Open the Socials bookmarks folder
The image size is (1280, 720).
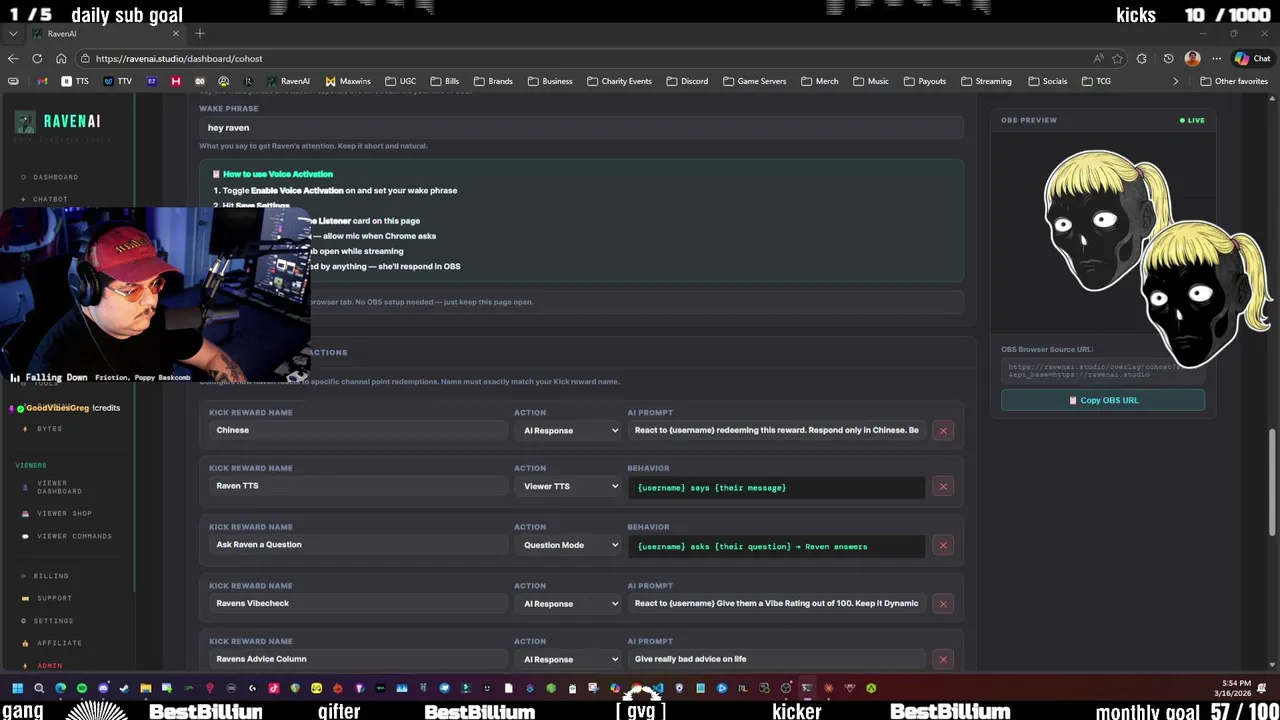click(1047, 81)
